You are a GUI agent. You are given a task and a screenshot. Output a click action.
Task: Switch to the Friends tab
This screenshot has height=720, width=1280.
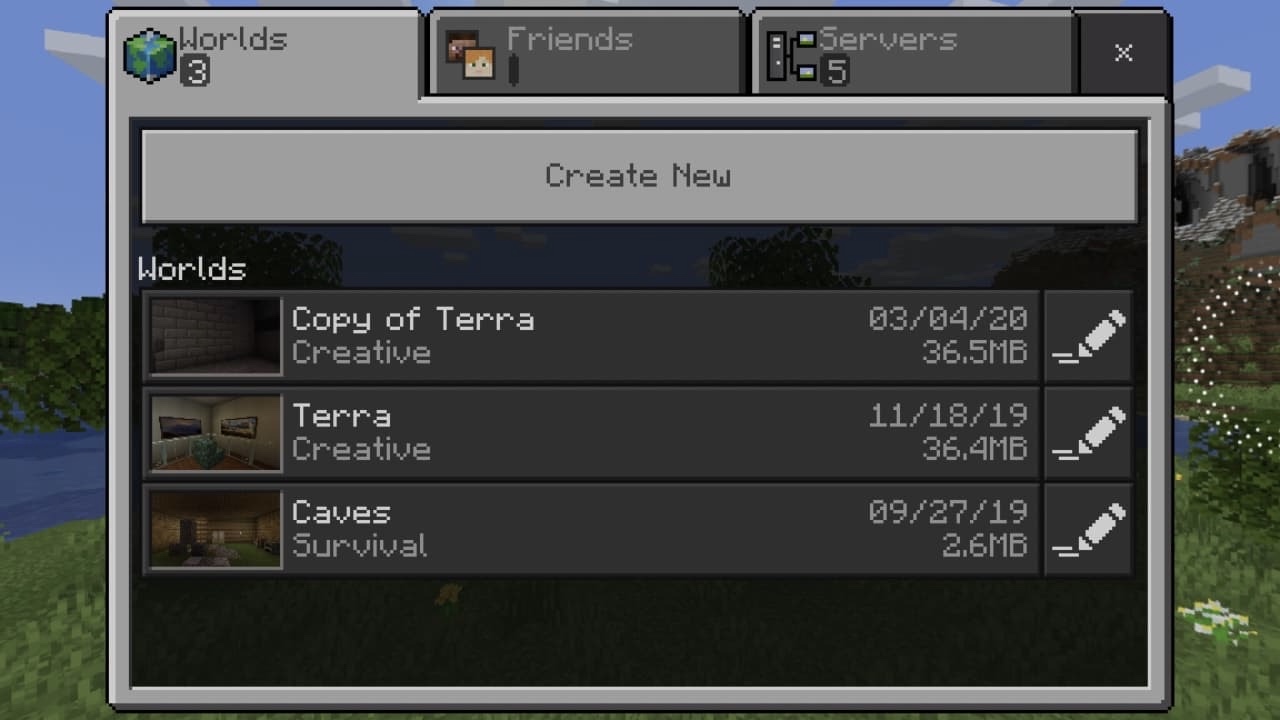point(586,53)
